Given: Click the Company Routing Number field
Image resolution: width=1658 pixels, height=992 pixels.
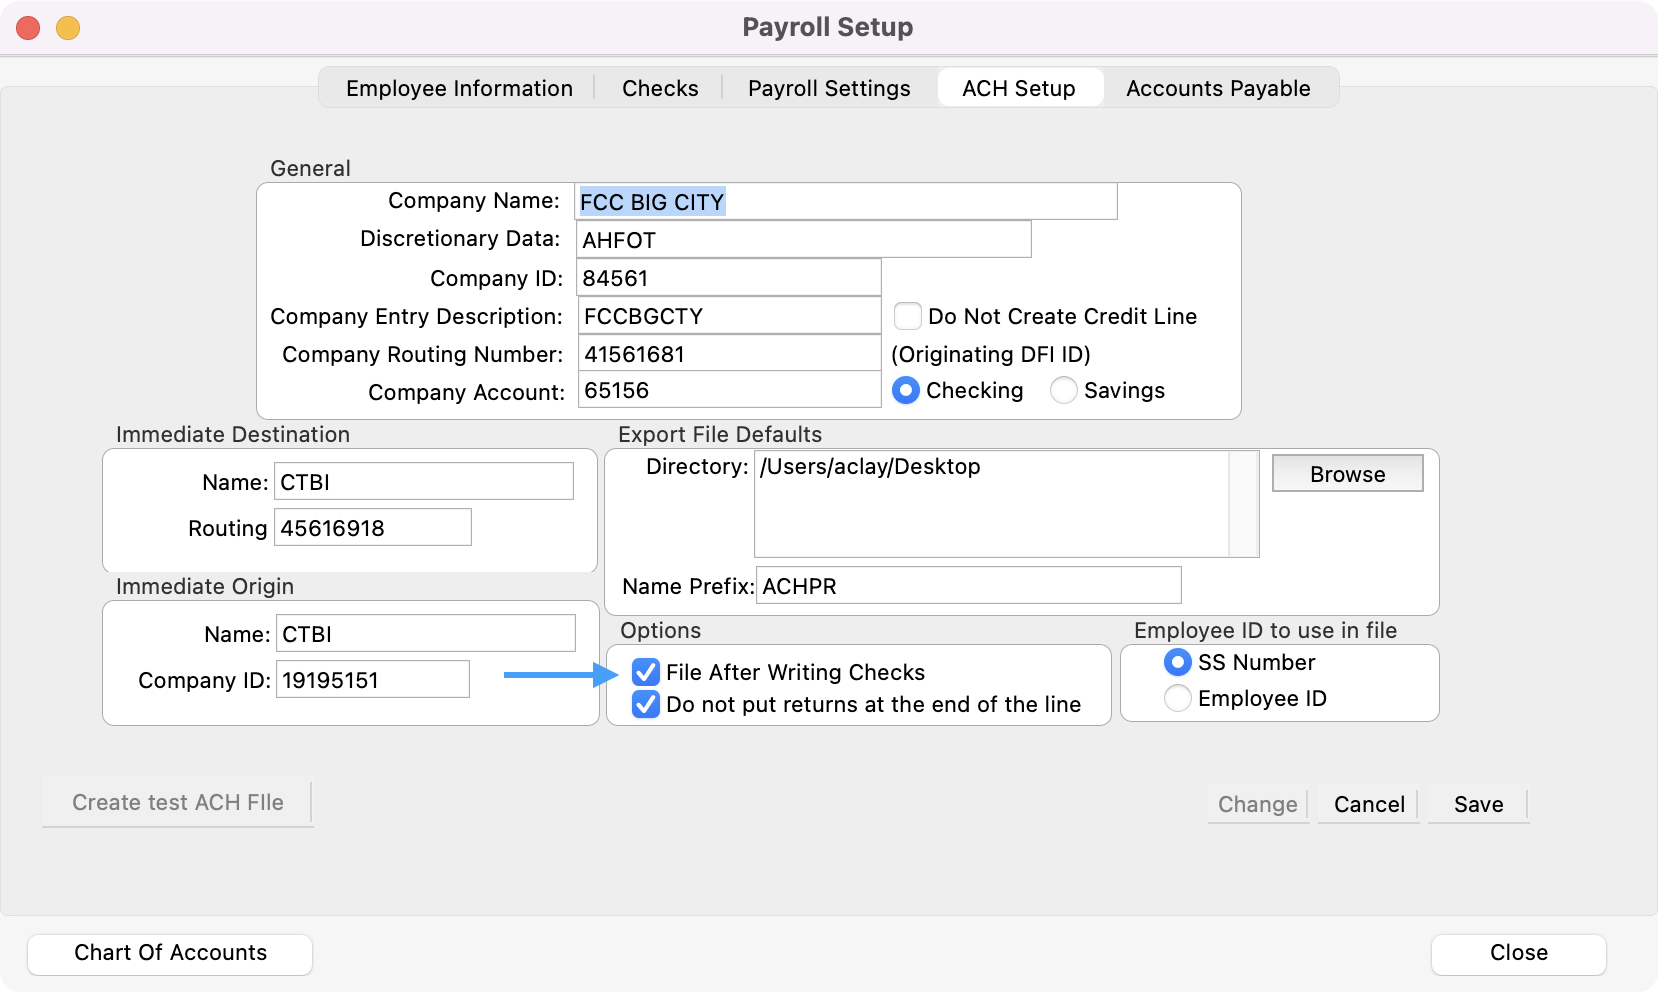Looking at the screenshot, I should tap(729, 354).
